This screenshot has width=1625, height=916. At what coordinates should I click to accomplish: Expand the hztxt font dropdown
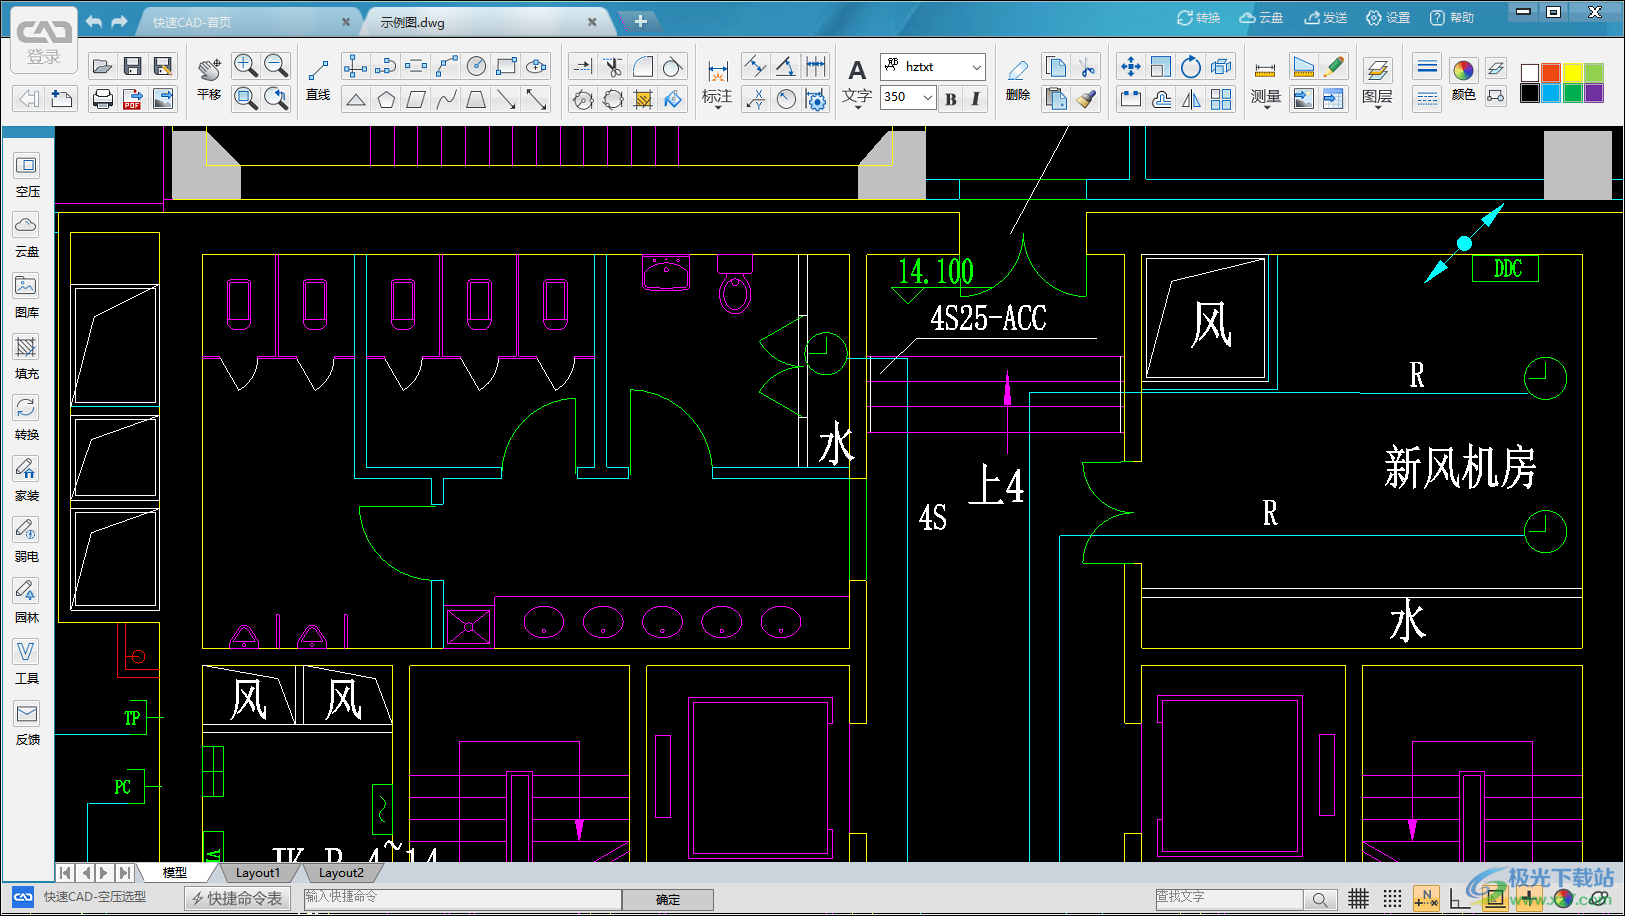click(976, 67)
